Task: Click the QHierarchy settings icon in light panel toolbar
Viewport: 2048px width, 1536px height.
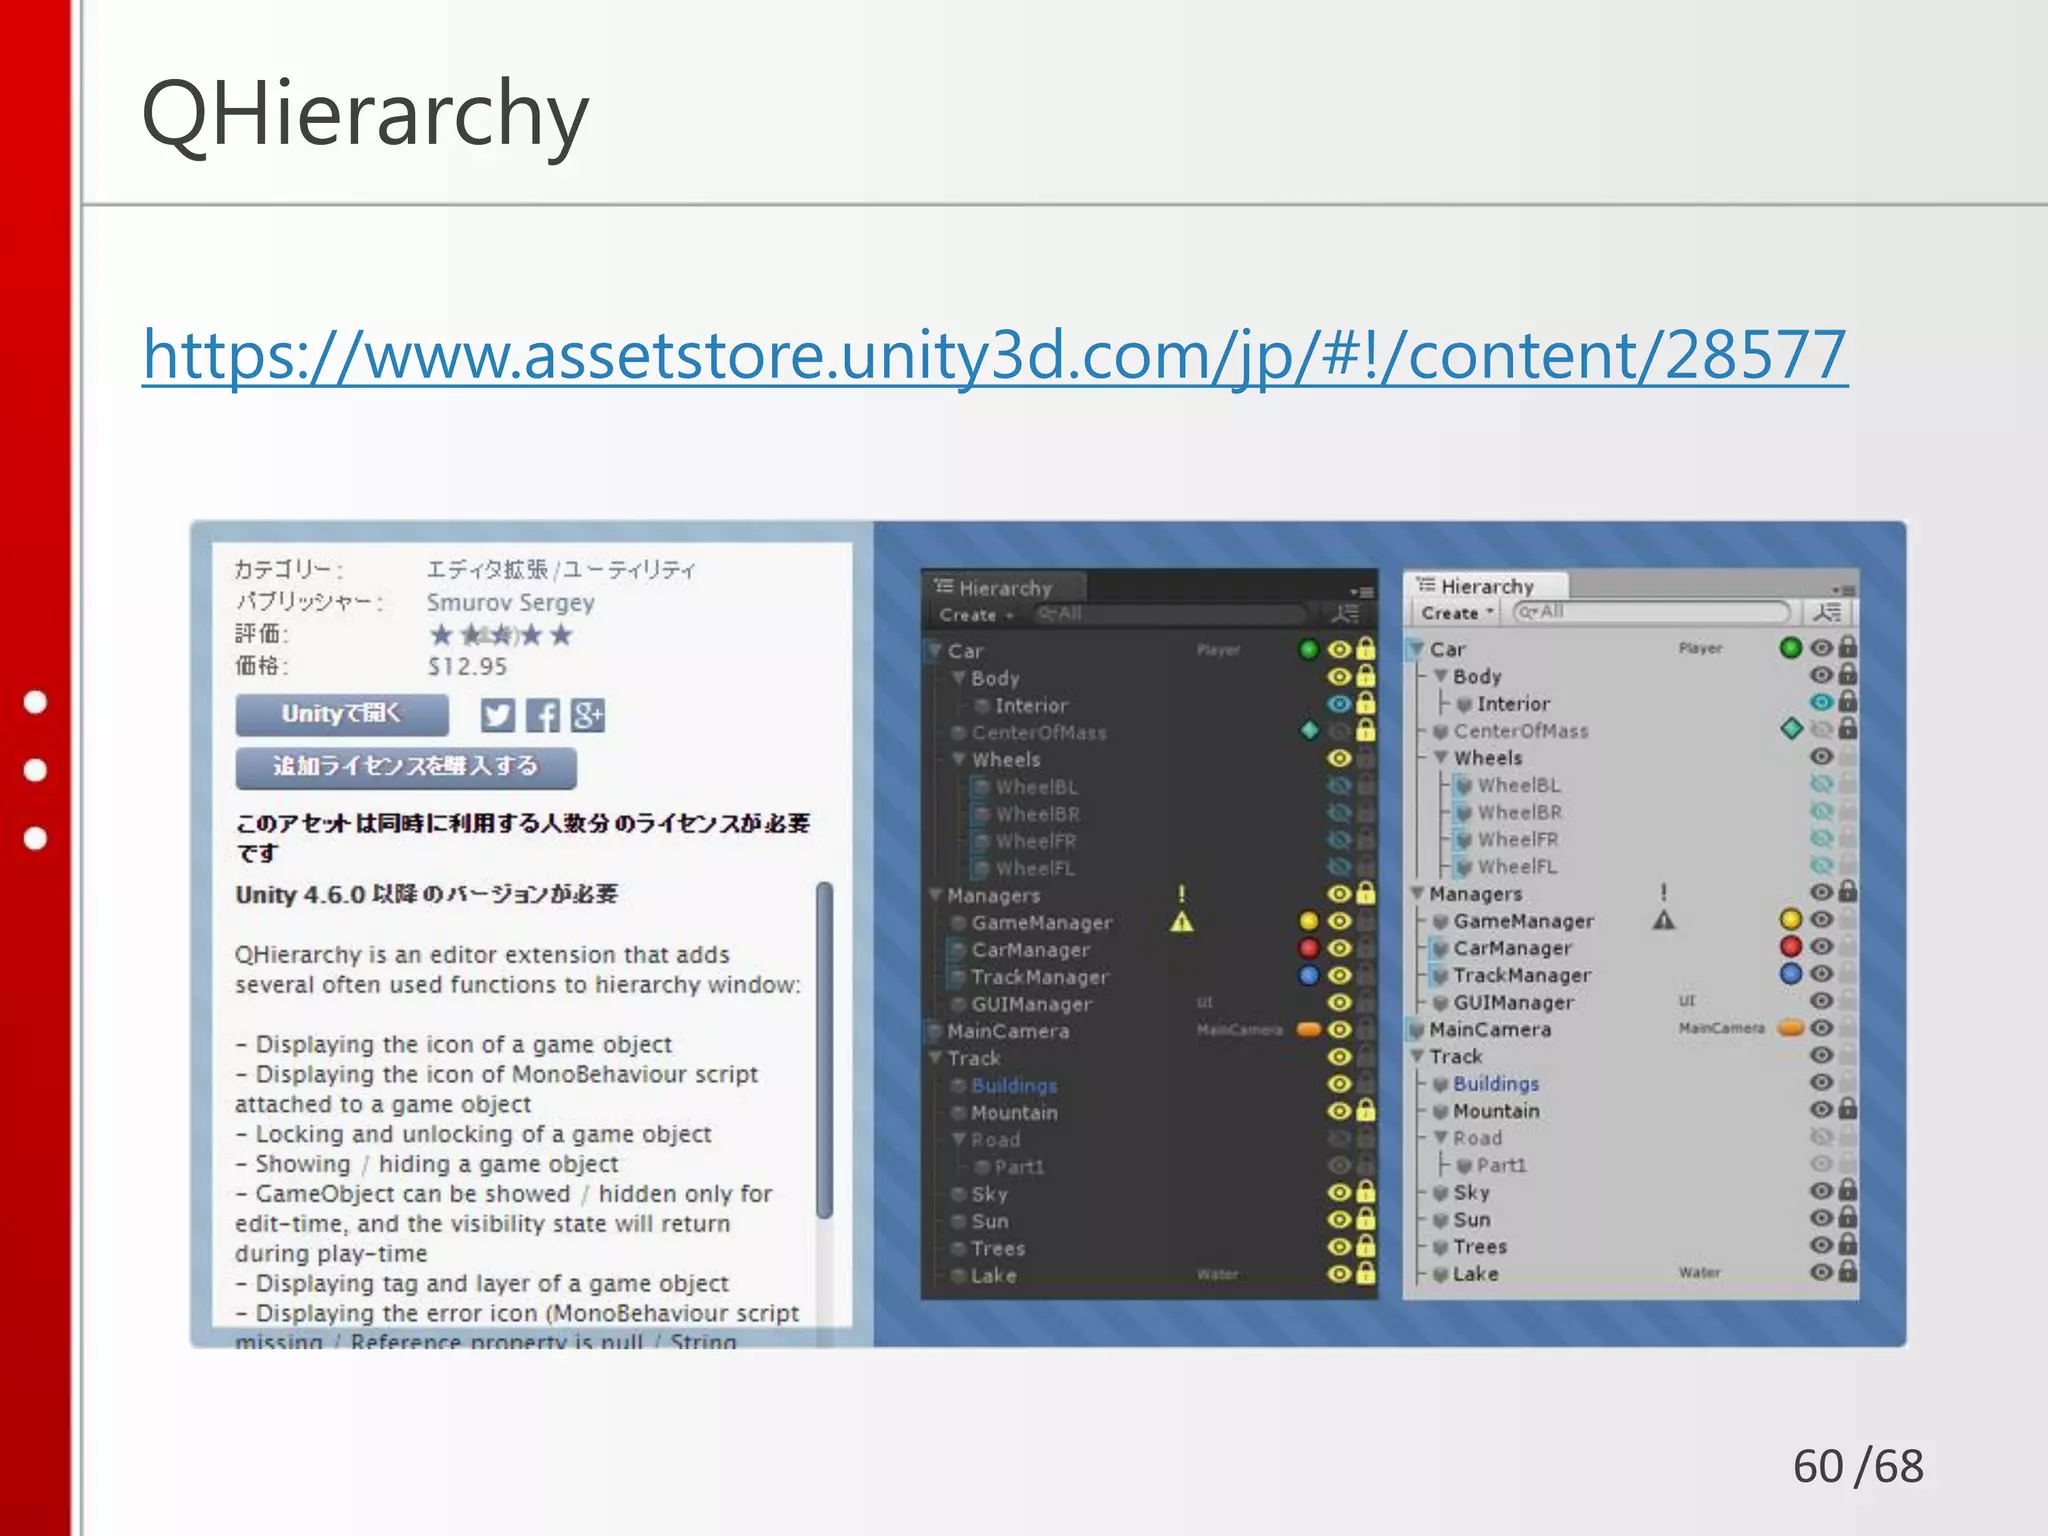Action: pos(1827,612)
